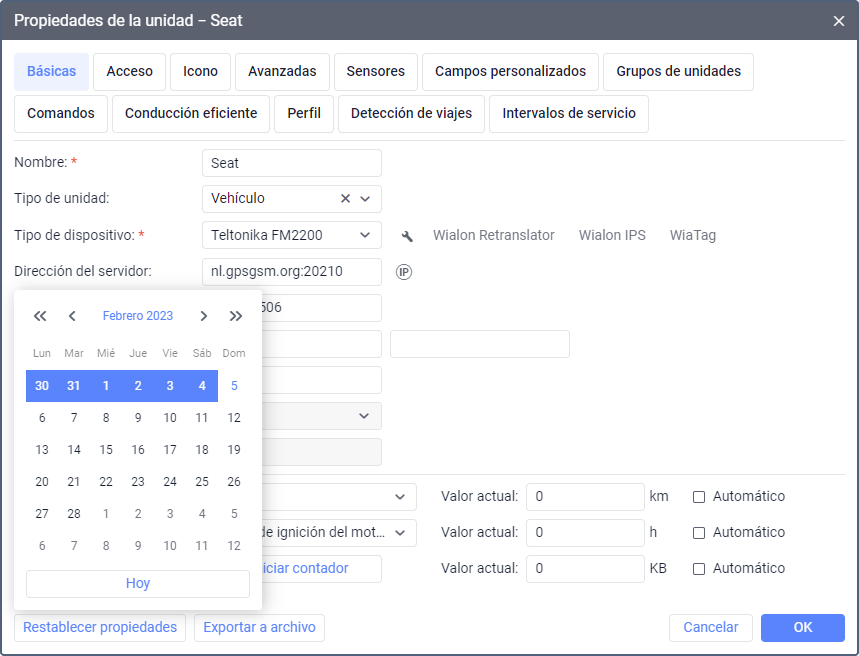Go to next month in calendar
This screenshot has height=656, width=859.
coord(204,316)
